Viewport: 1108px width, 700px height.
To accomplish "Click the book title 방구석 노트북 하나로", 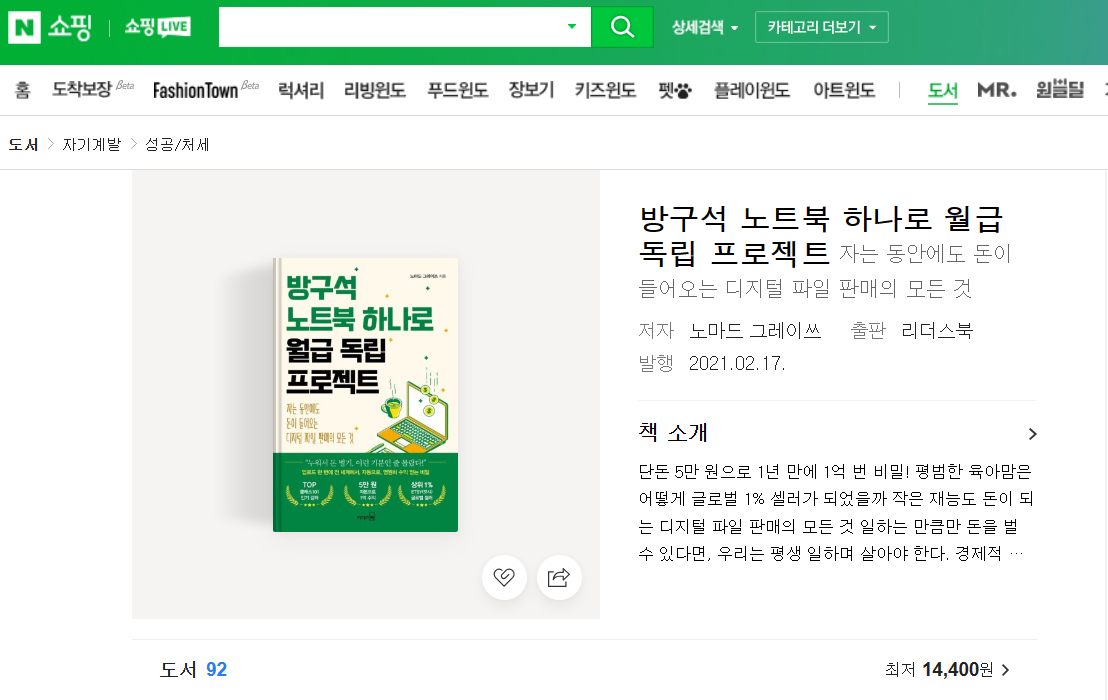I will (x=820, y=236).
